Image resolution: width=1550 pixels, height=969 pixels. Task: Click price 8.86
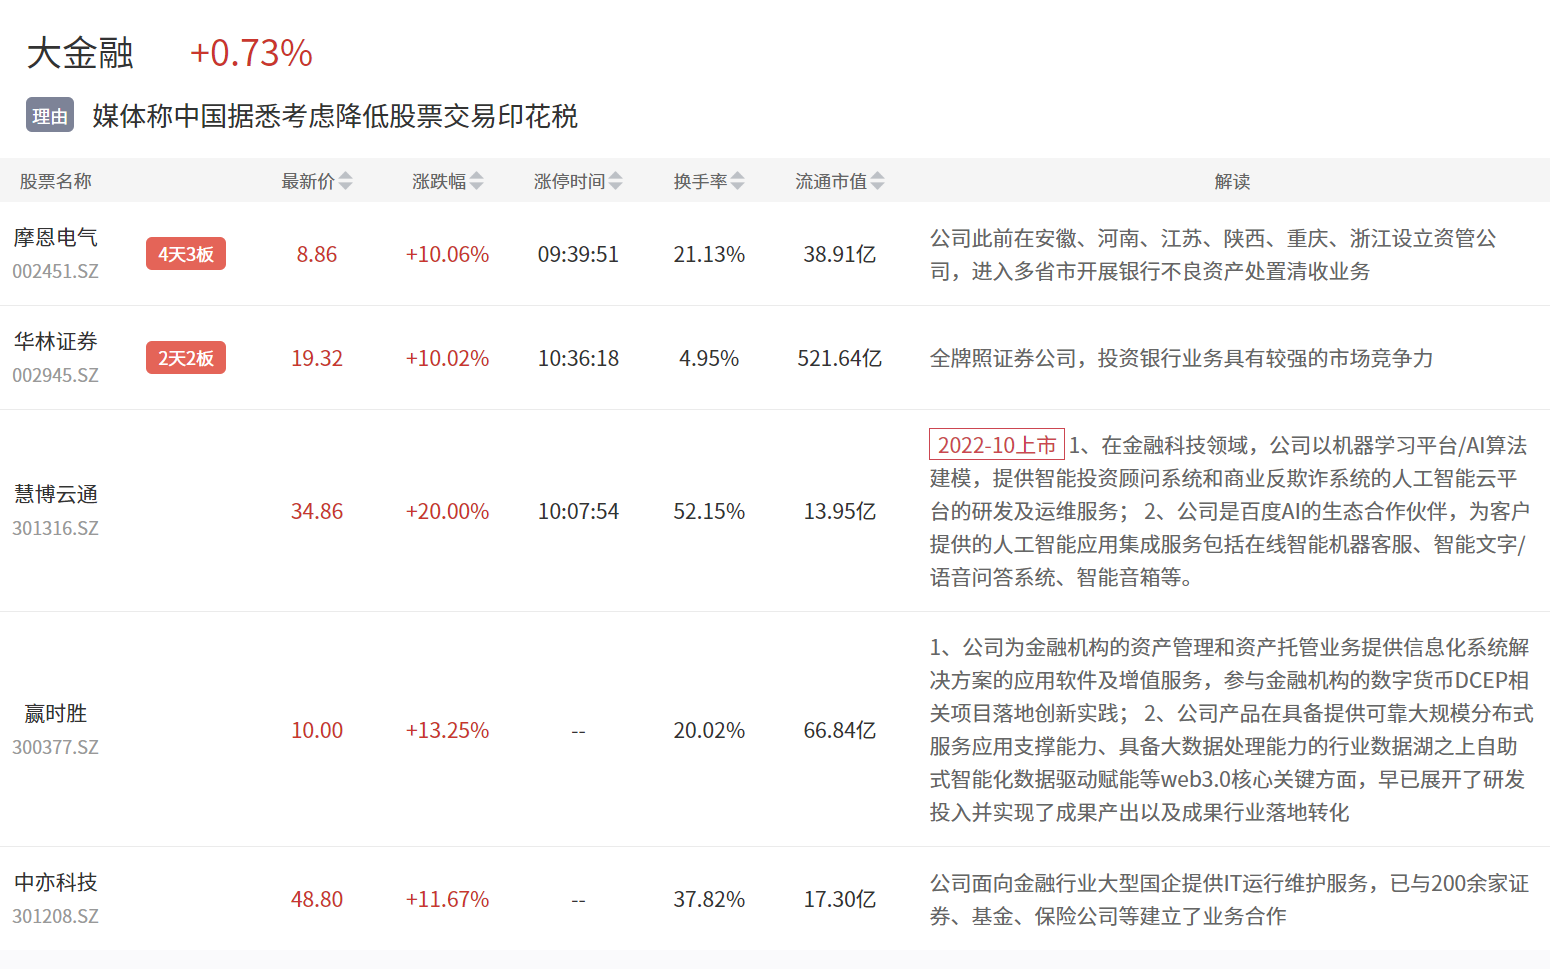click(x=317, y=255)
